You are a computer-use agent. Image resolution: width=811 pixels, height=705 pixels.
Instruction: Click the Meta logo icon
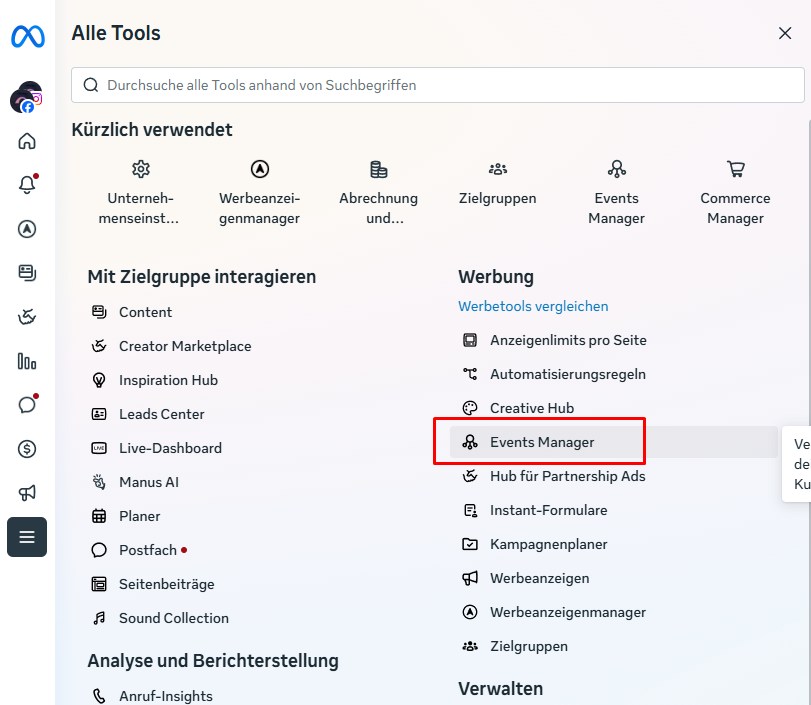pos(28,37)
